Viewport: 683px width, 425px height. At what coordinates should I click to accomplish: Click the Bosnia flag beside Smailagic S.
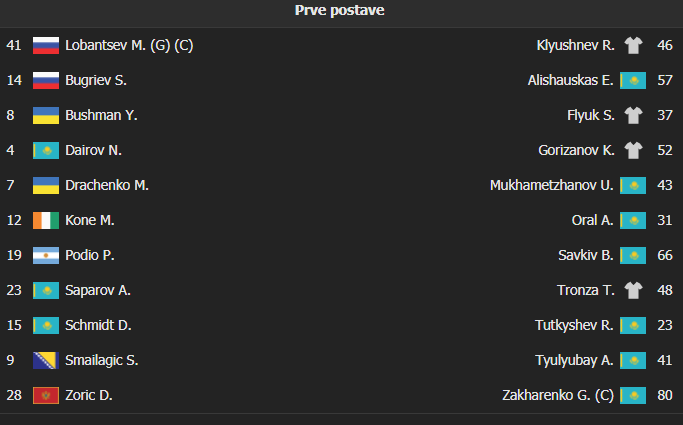(x=46, y=360)
